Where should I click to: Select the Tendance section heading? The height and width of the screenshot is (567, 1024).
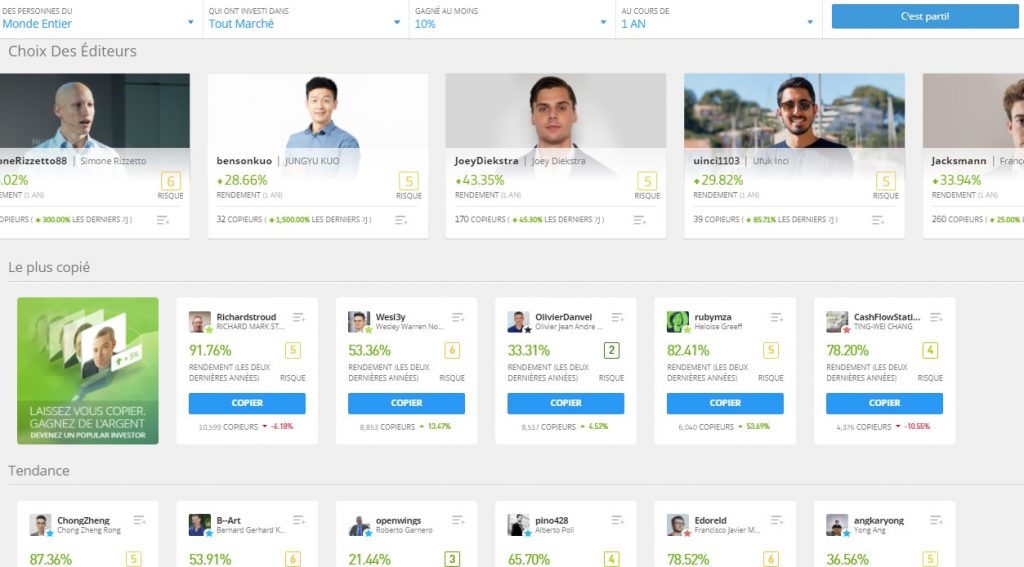click(39, 470)
